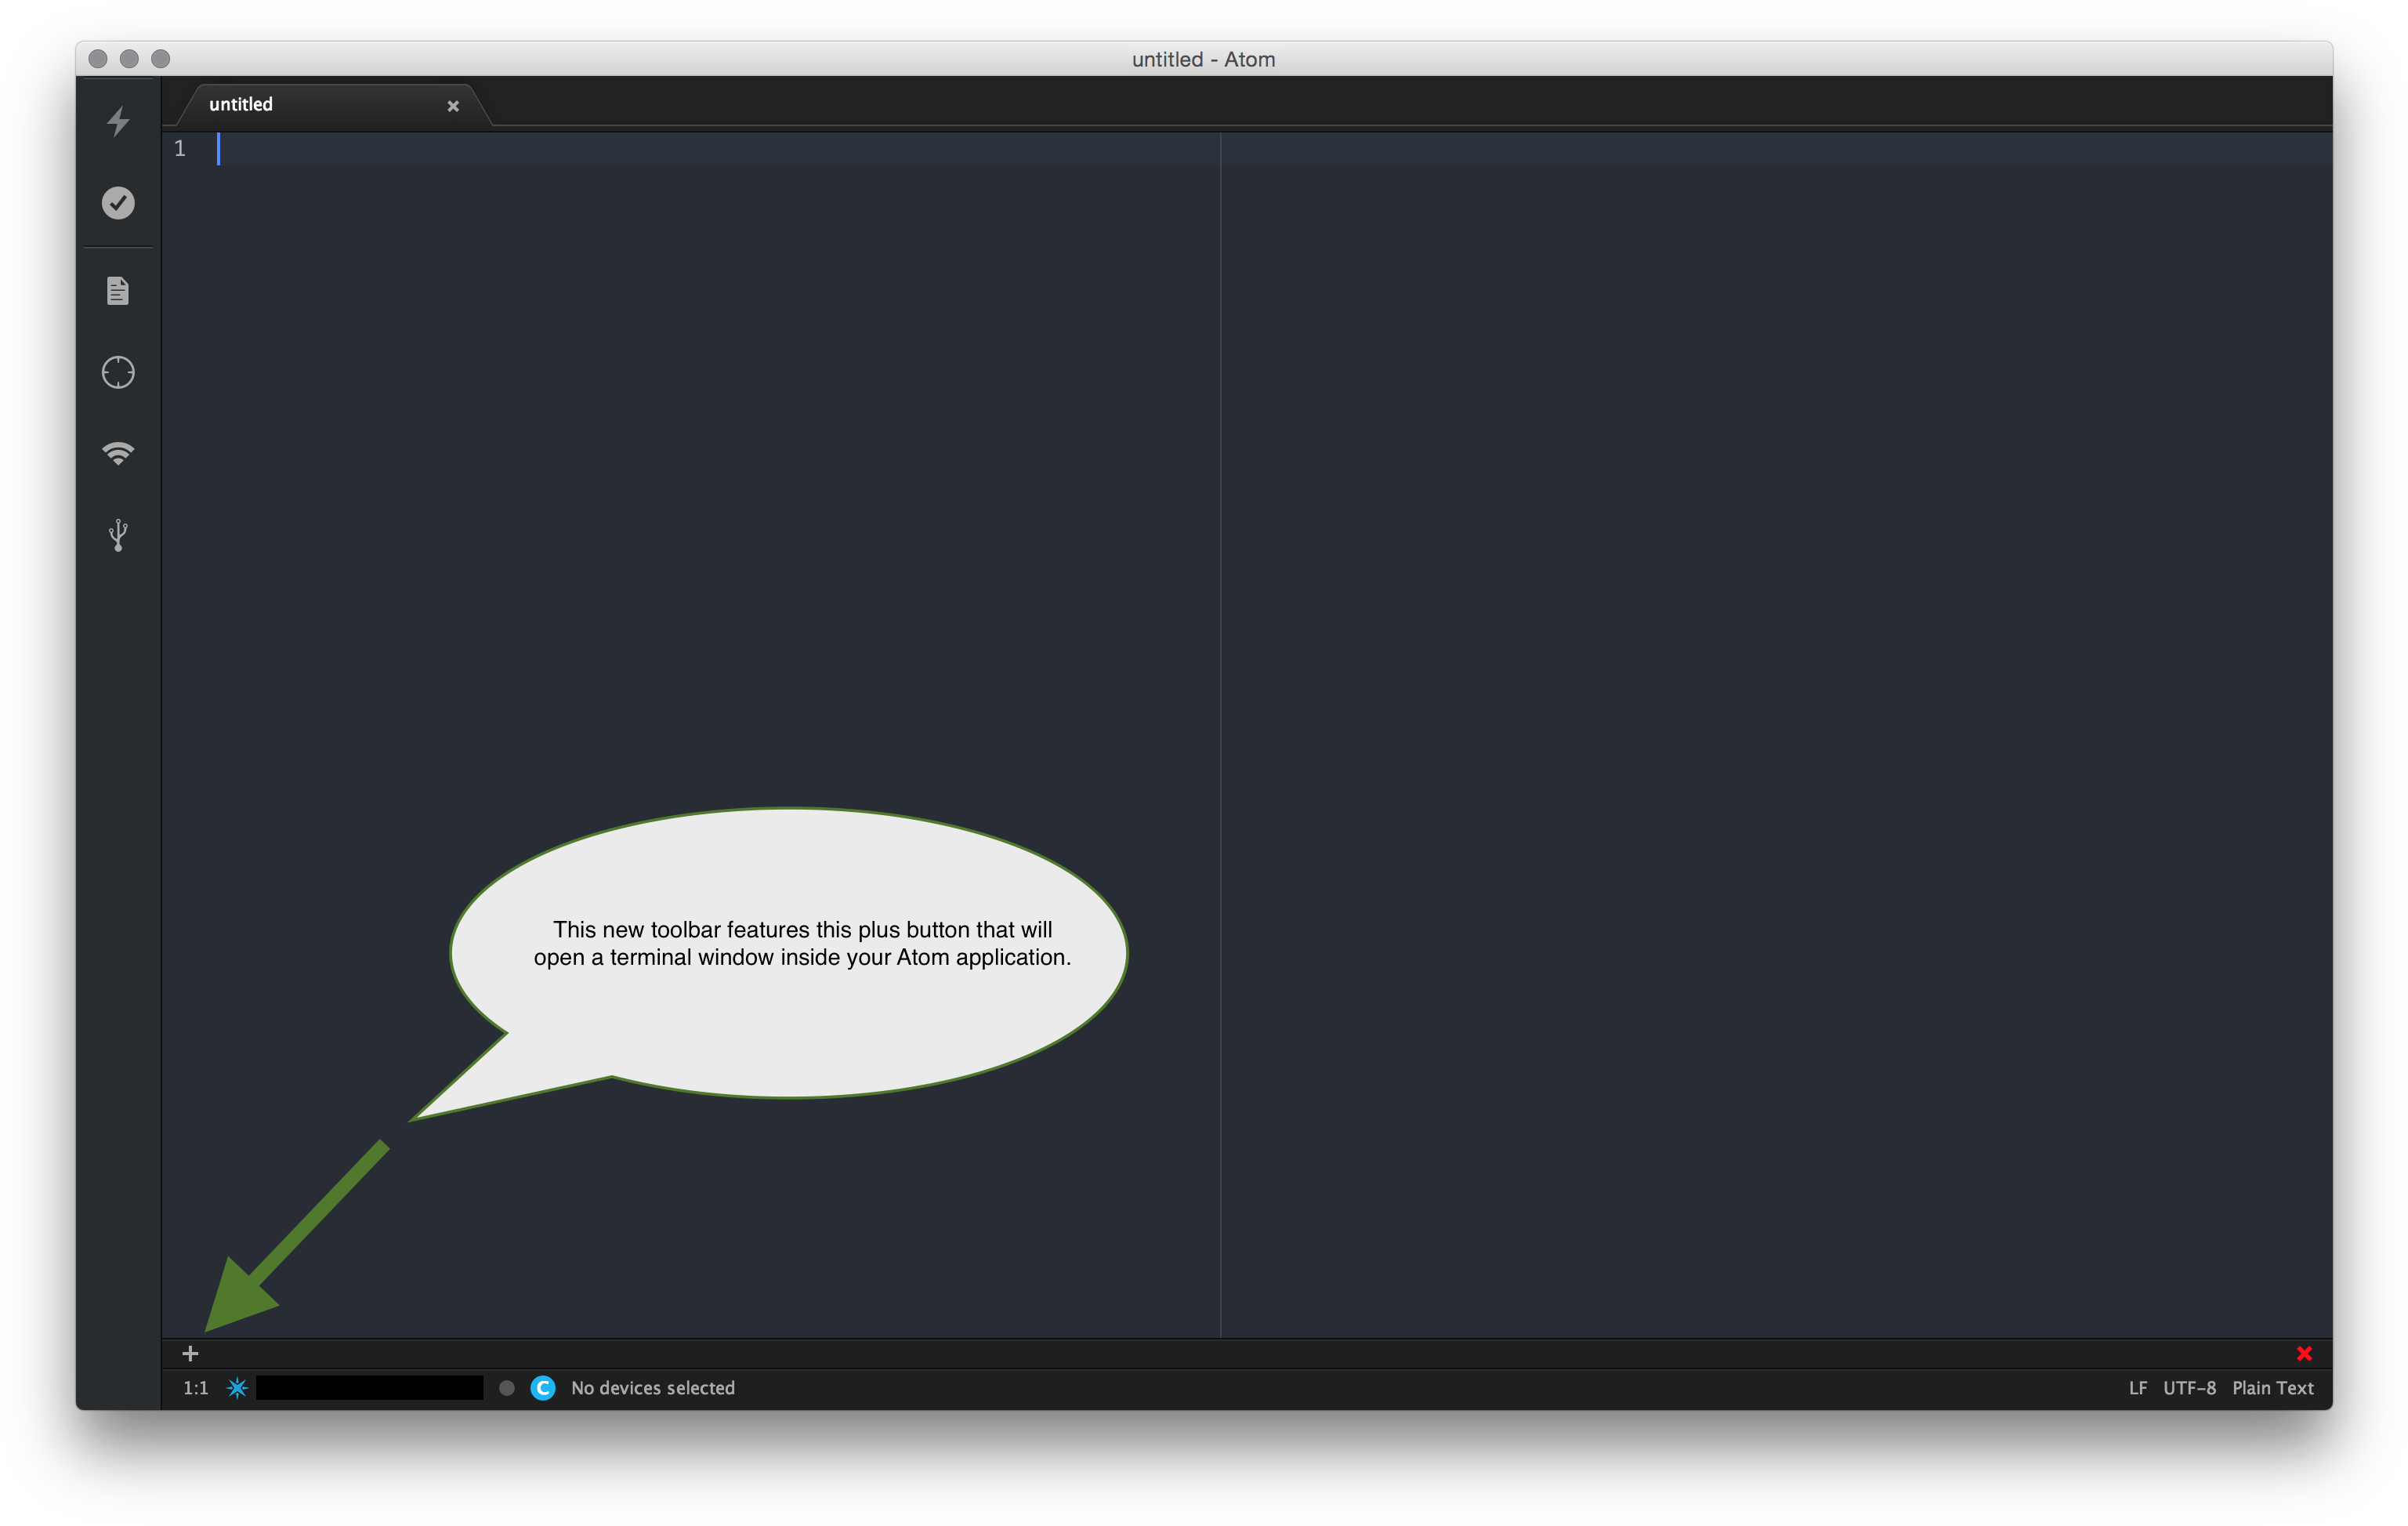The width and height of the screenshot is (2408, 1526).
Task: Open Wi-Fi setup from sidebar icon
Action: click(x=118, y=453)
